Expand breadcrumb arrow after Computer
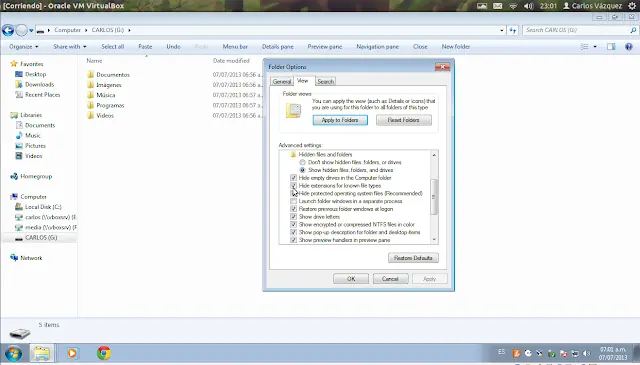Viewport: 640px width, 365px height. (x=86, y=30)
